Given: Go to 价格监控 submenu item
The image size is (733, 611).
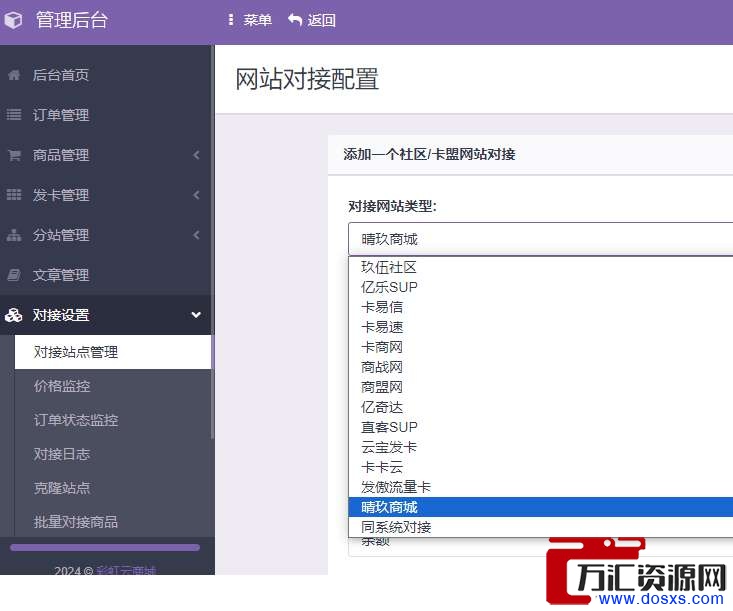Looking at the screenshot, I should (x=62, y=386).
